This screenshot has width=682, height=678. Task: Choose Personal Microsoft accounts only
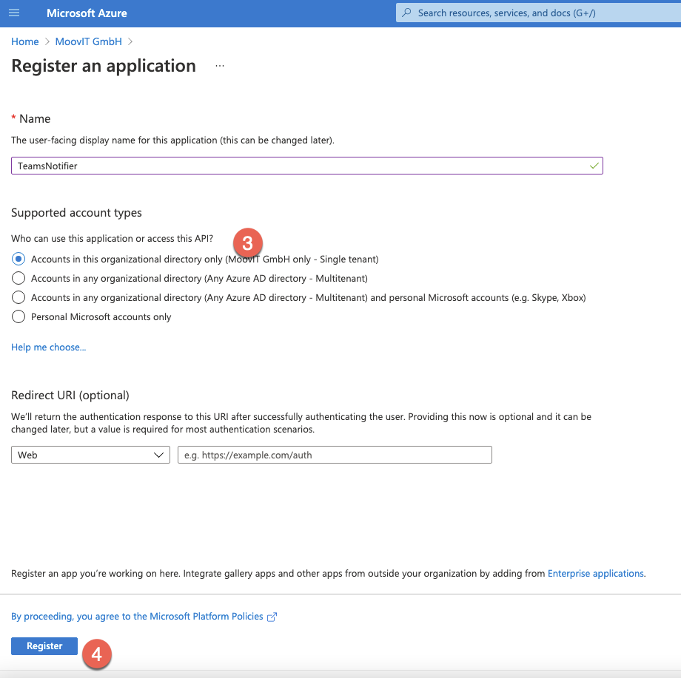17,317
